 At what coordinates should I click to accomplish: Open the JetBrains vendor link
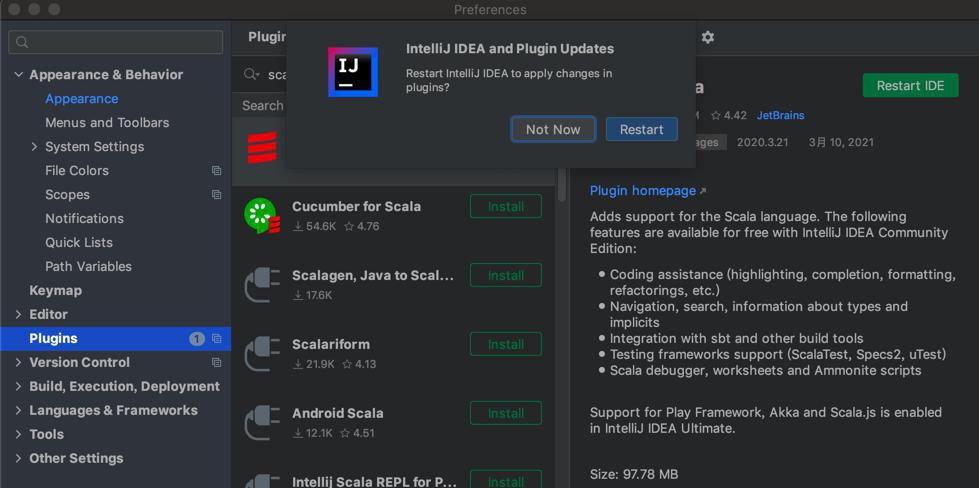[x=780, y=115]
